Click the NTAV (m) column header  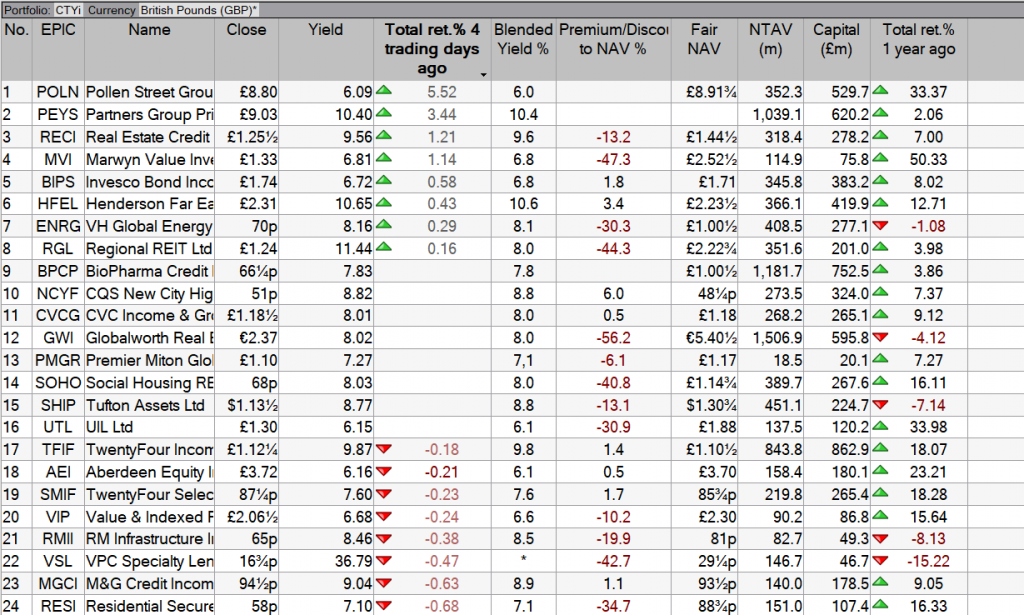(x=771, y=39)
